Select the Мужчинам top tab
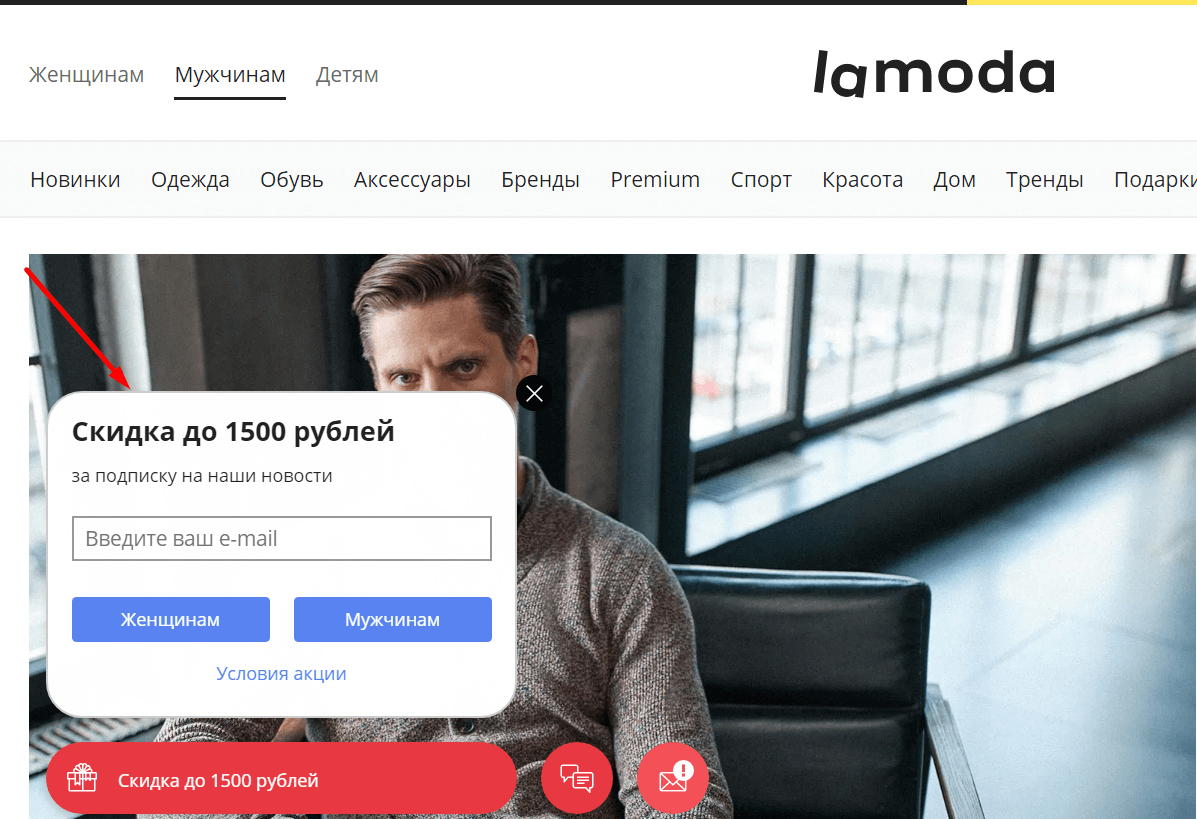Viewport: 1197px width, 819px height. pyautogui.click(x=230, y=75)
